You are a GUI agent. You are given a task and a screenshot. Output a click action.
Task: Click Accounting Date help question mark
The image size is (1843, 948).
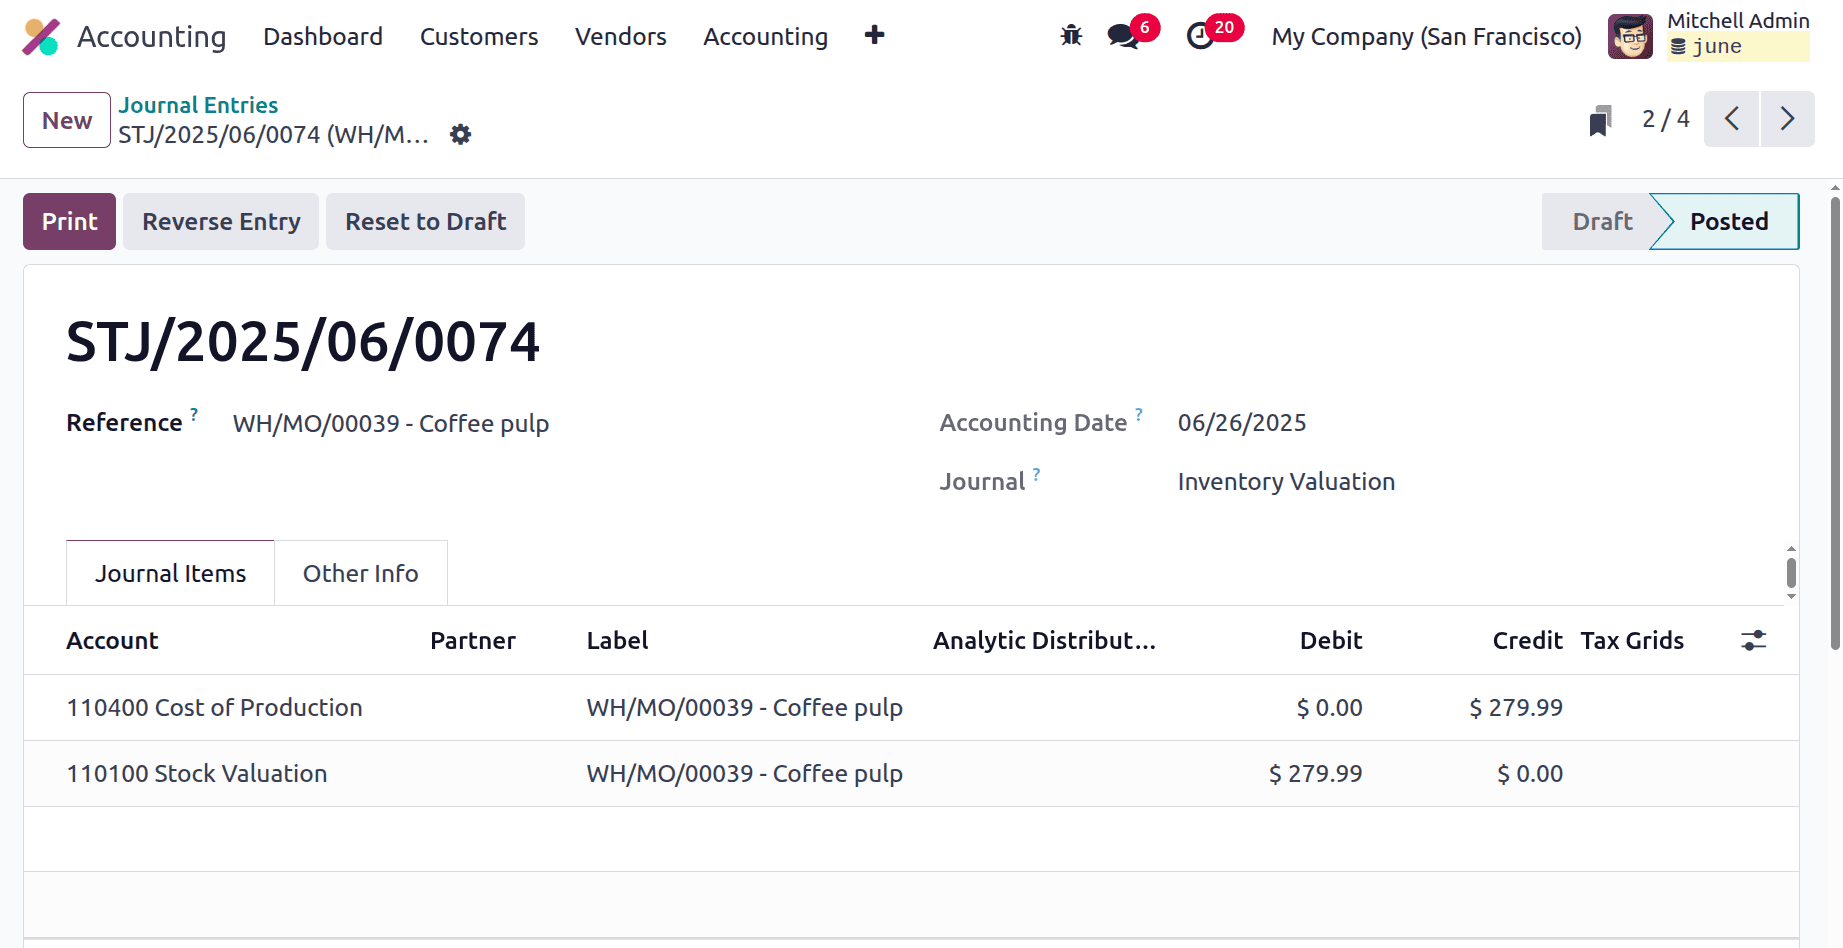[x=1139, y=413]
